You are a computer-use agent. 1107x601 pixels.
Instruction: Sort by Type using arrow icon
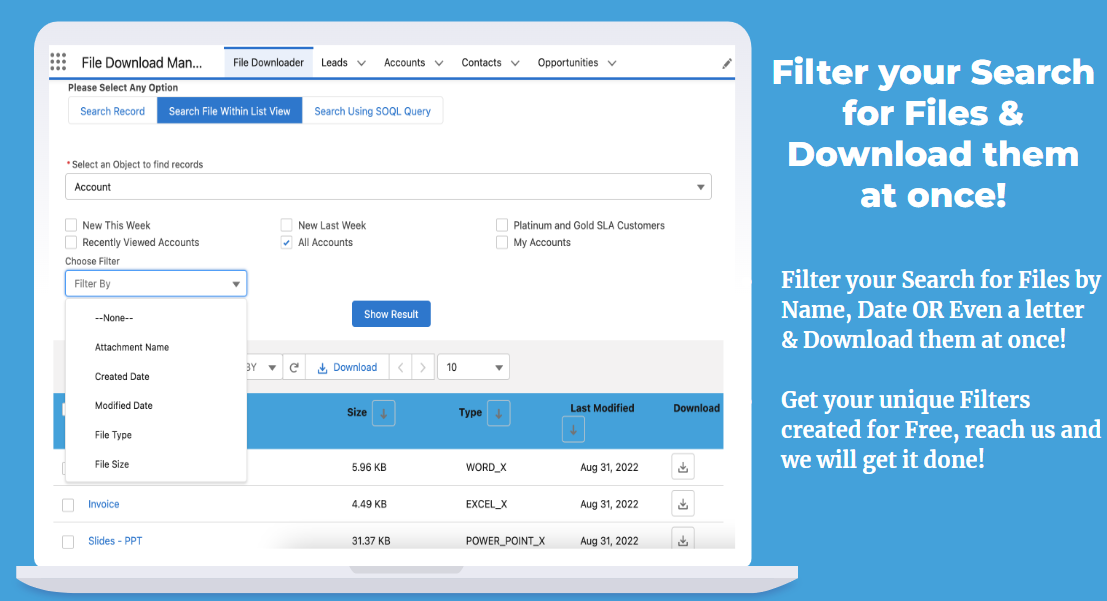[498, 412]
